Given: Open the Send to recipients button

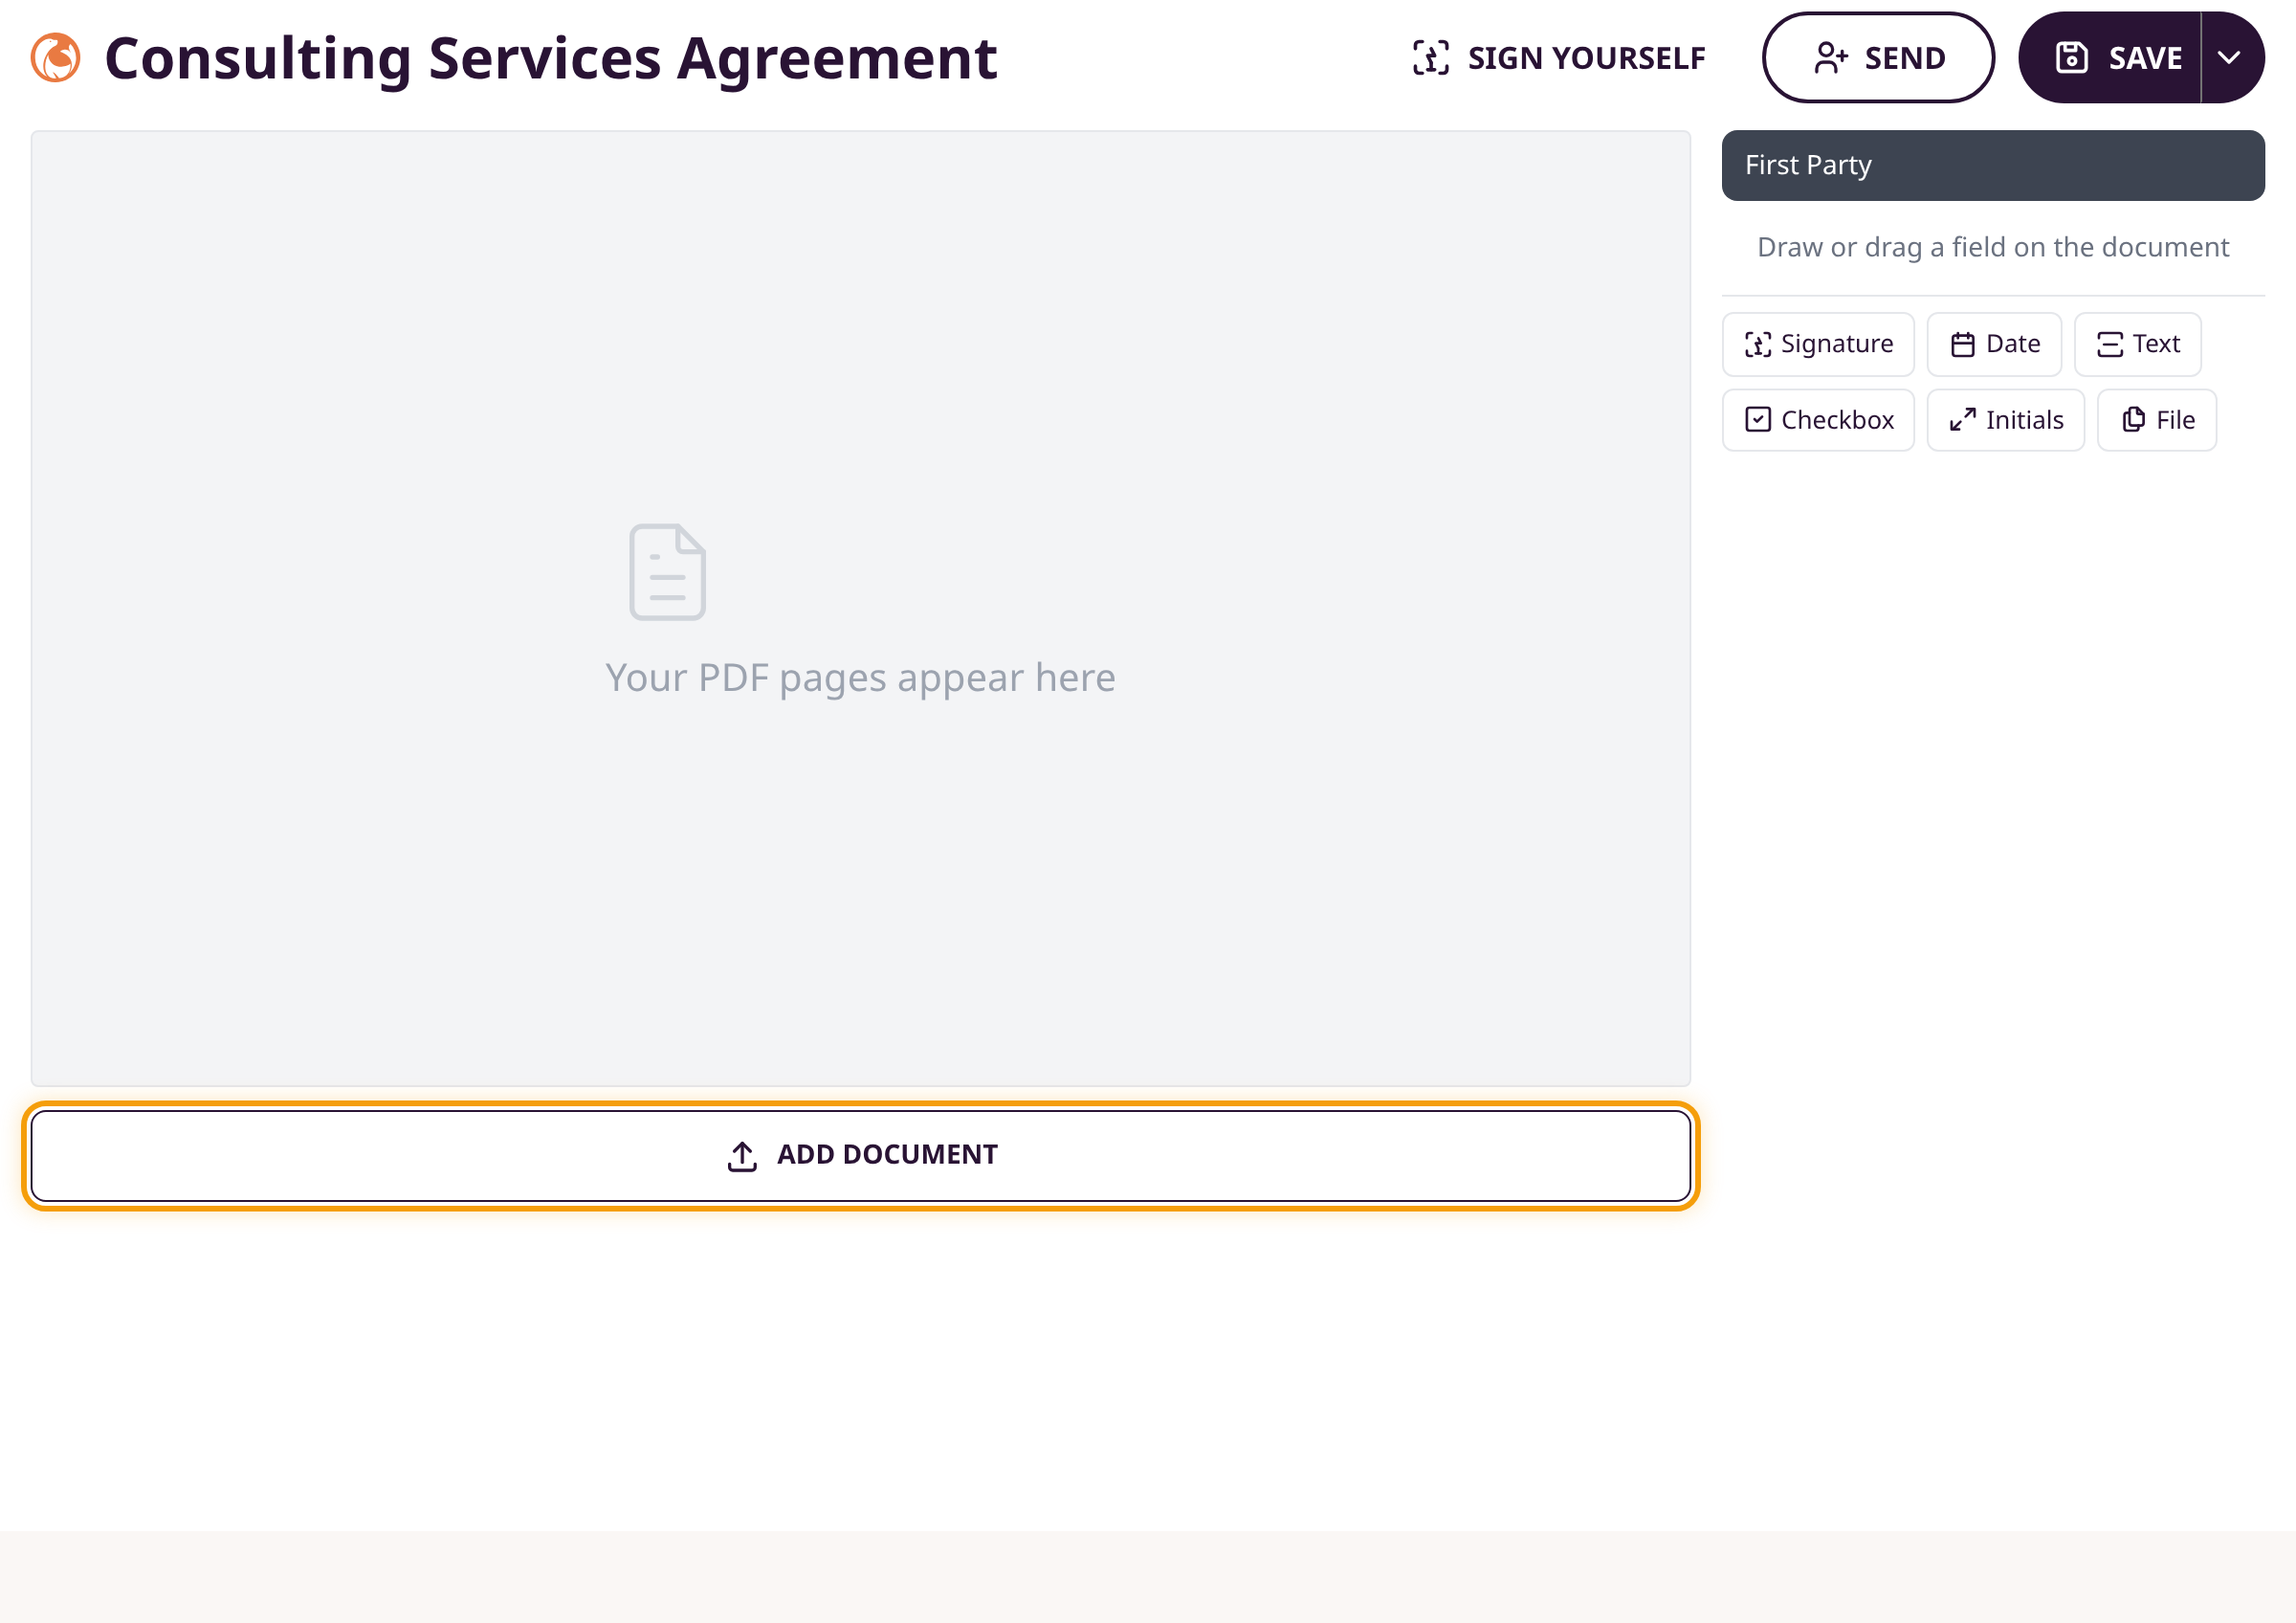Looking at the screenshot, I should (x=1878, y=58).
